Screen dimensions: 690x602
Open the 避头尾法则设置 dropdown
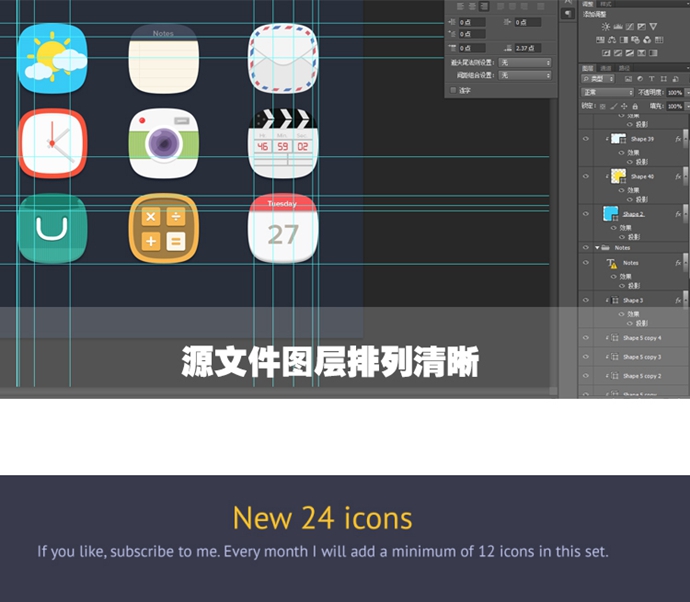pyautogui.click(x=524, y=62)
